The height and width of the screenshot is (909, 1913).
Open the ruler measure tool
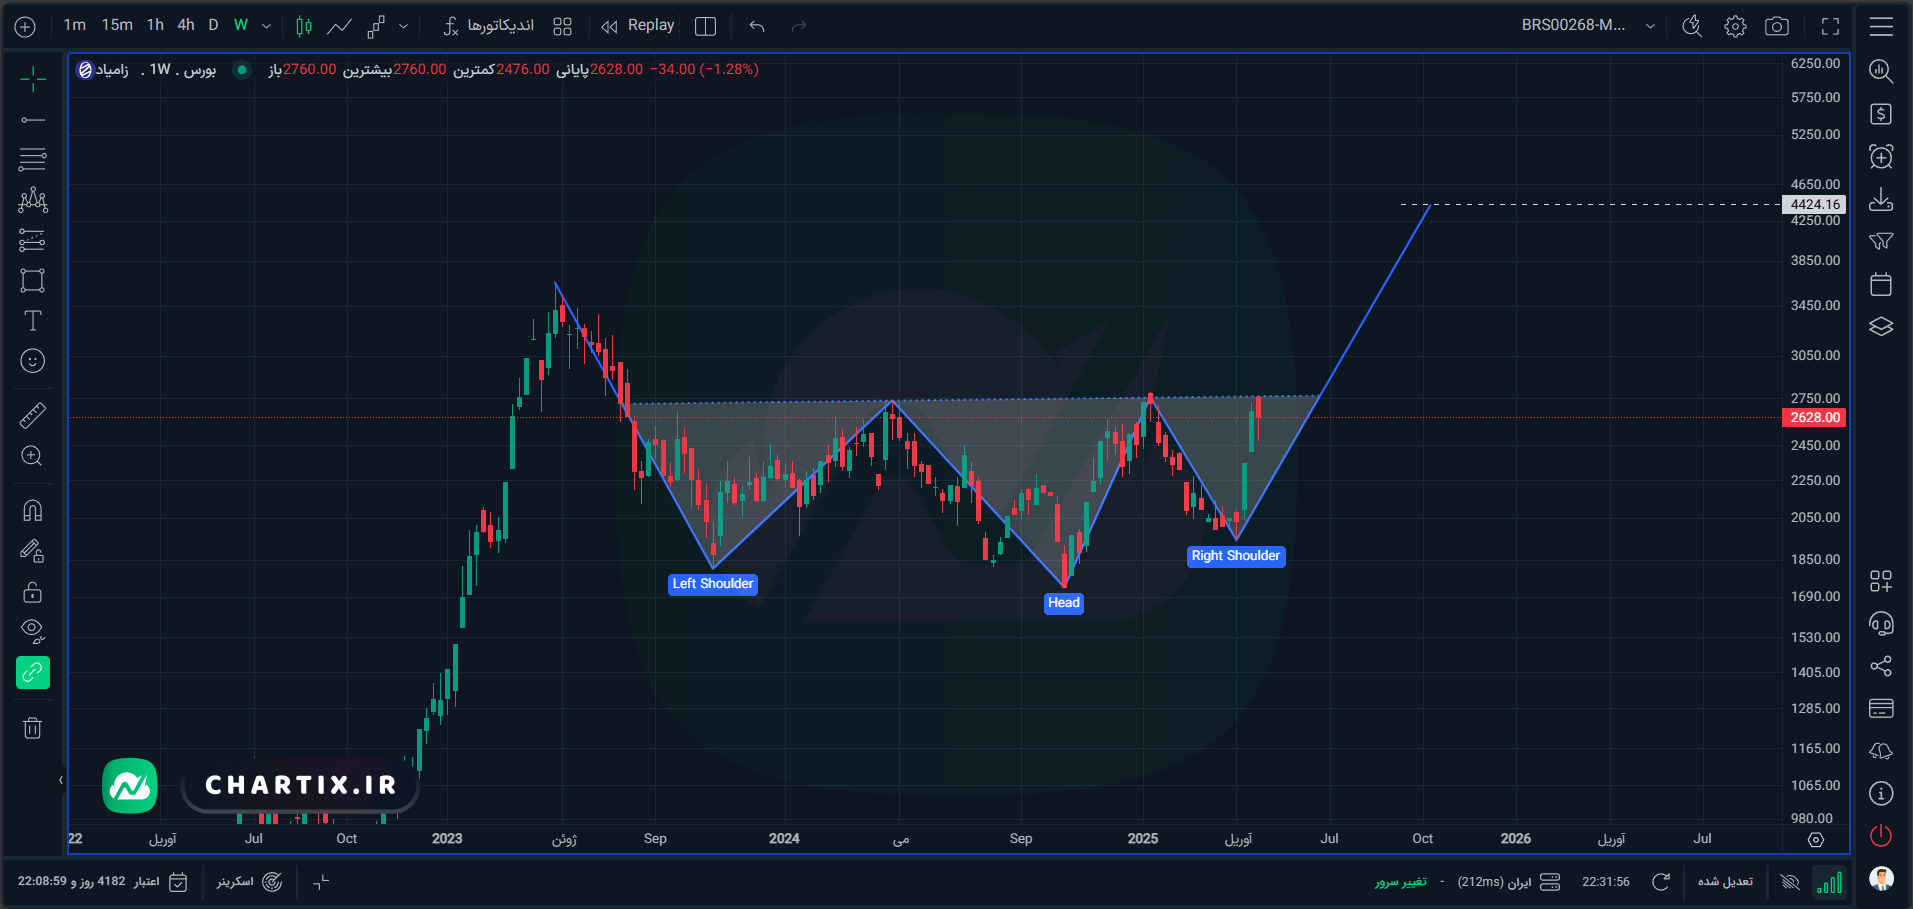32,415
